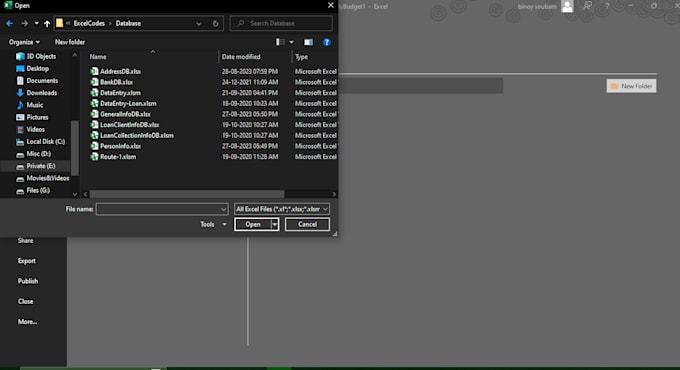Click the change view layout icon
The width and height of the screenshot is (680, 370).
(281, 42)
